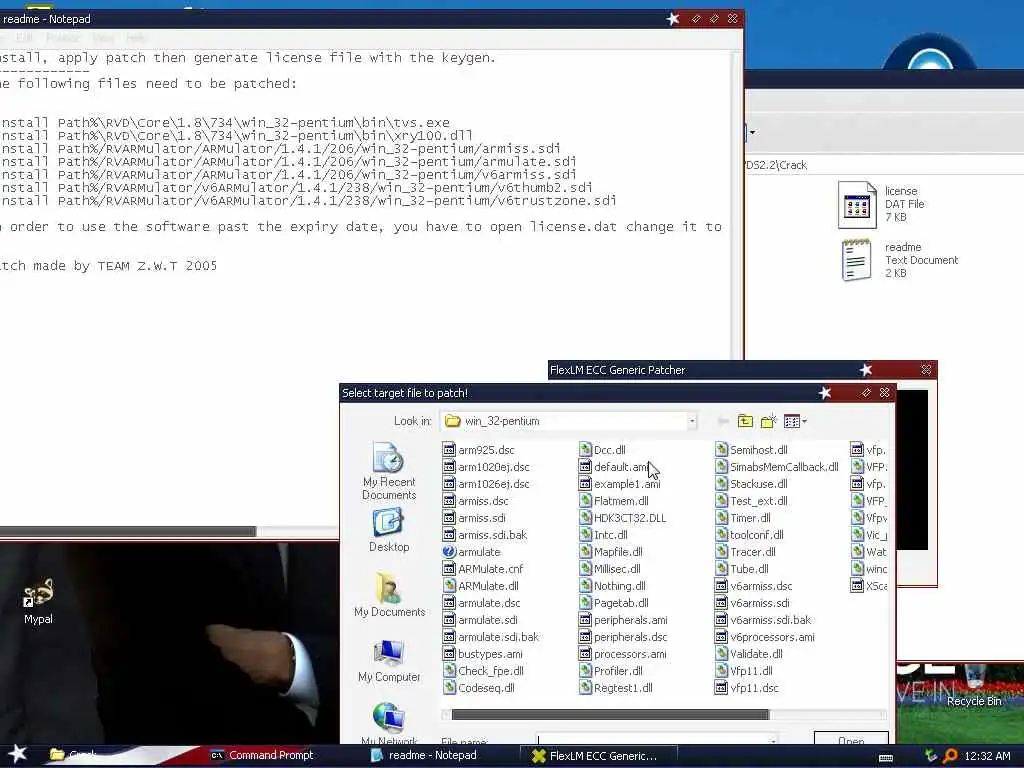Select file armiss.dsc
This screenshot has width=1024, height=768.
tap(476, 501)
